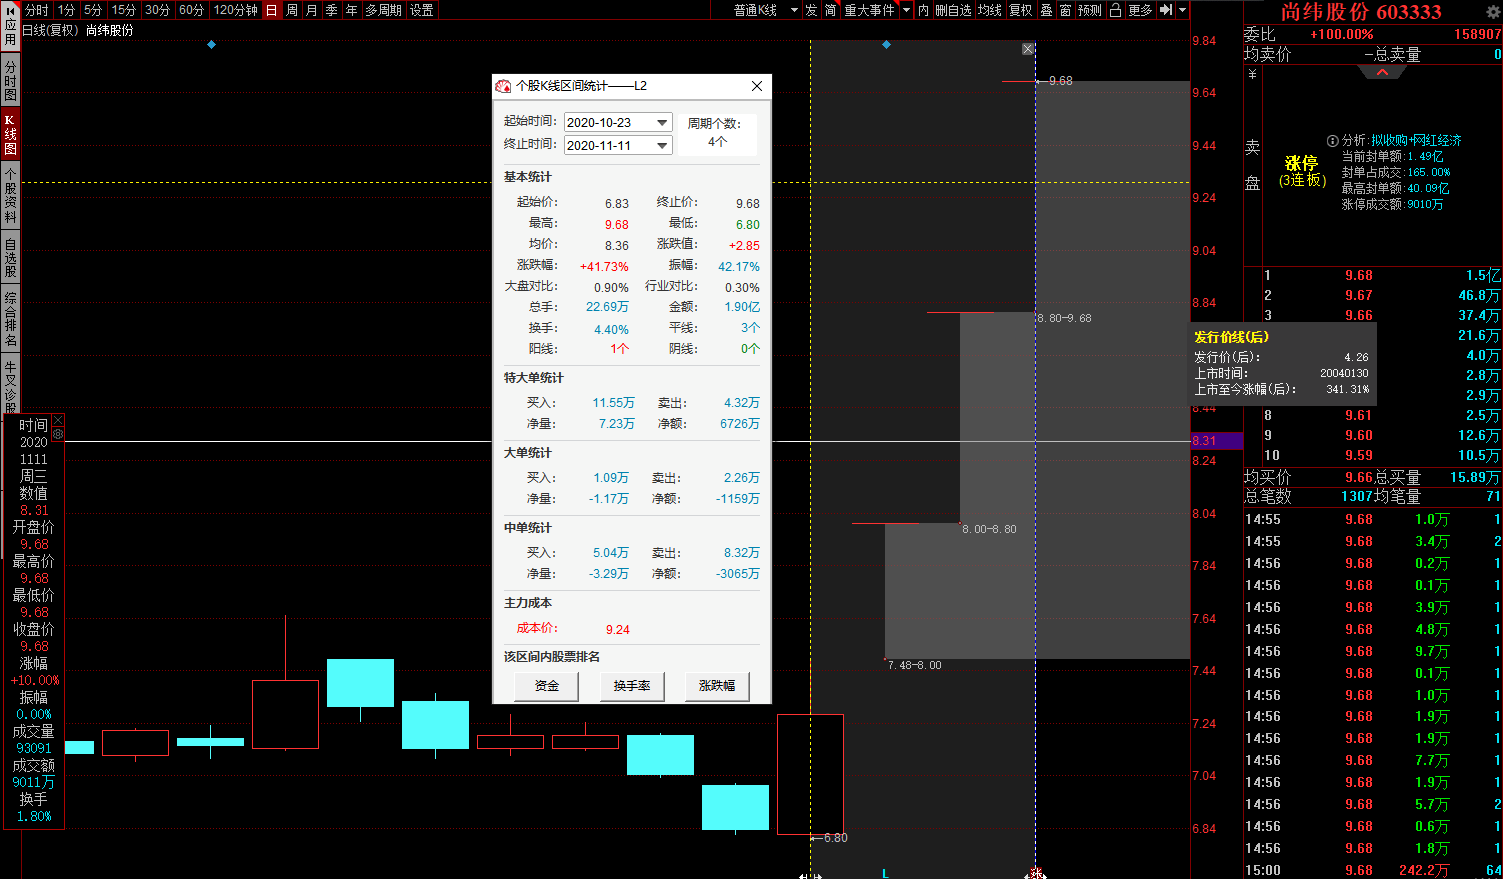The width and height of the screenshot is (1503, 879).
Task: Click the collapse-right panel arrow icon
Action: pos(1166,10)
